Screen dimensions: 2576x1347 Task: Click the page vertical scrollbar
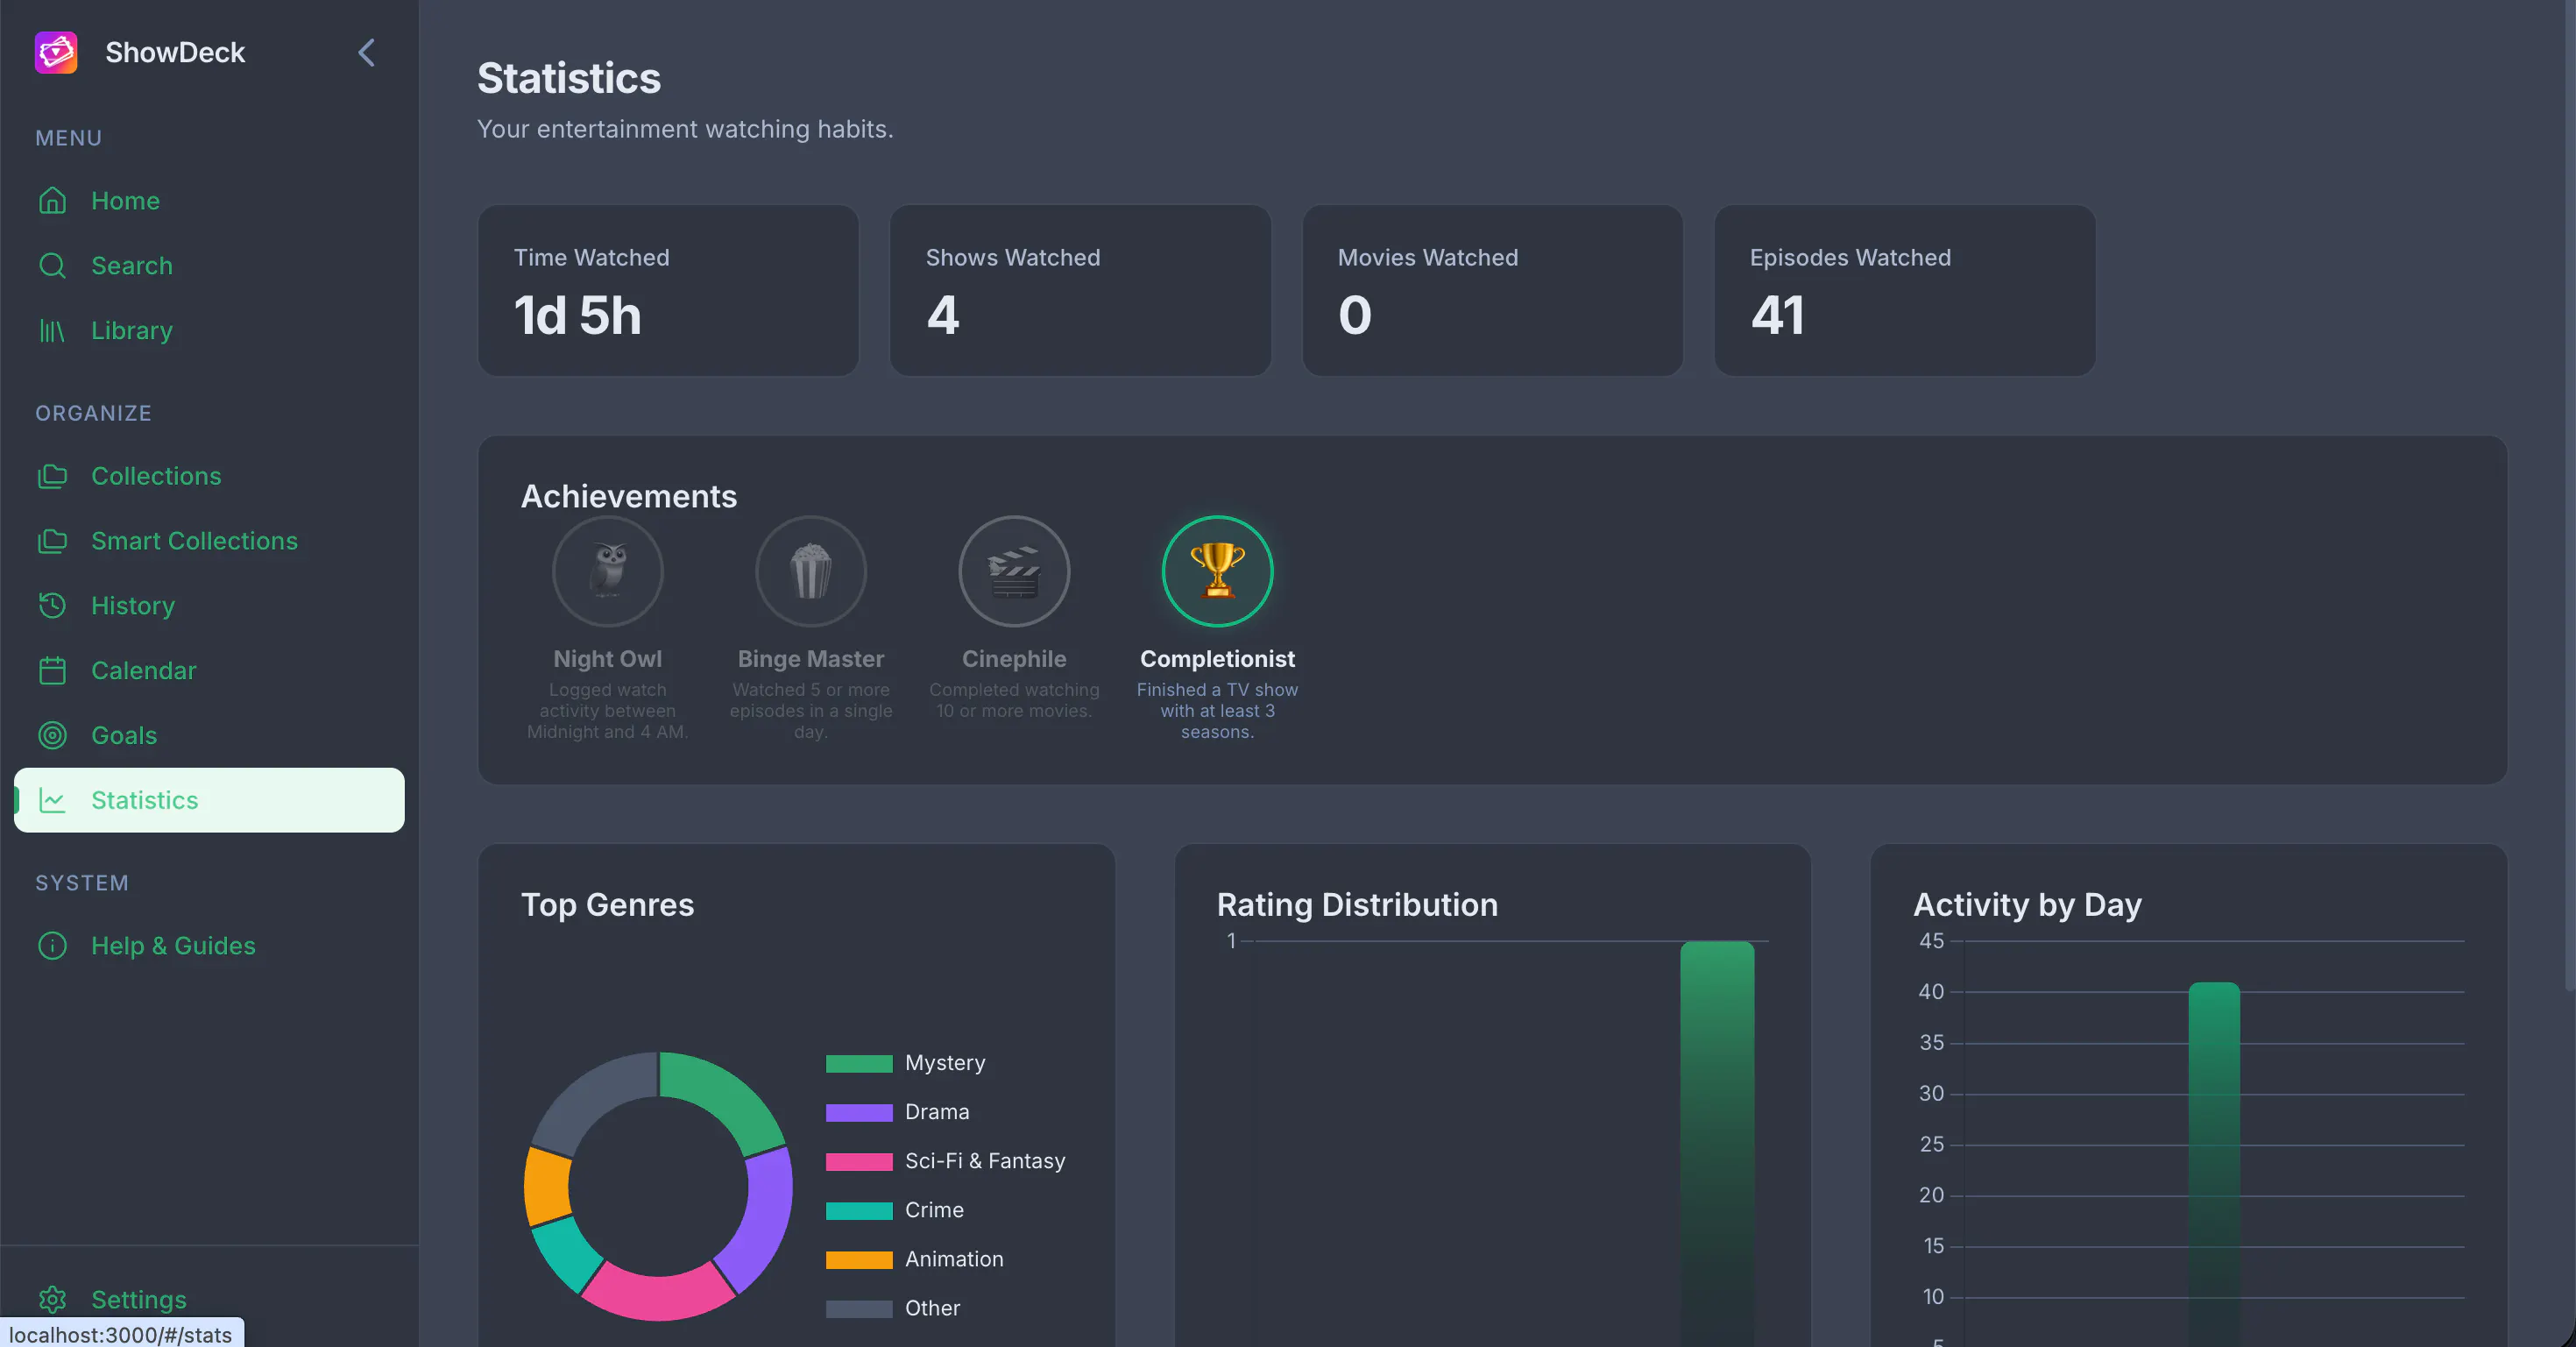coord(2568,495)
